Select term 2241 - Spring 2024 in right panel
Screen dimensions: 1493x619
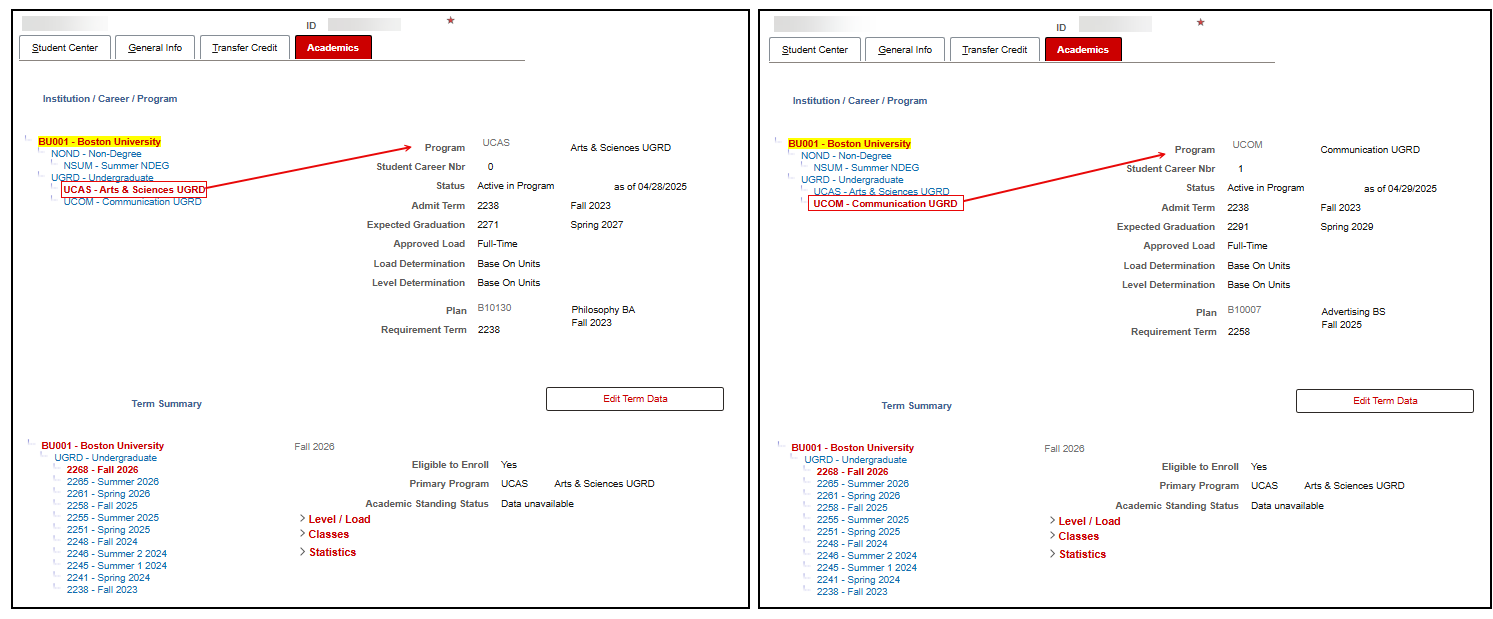858,580
